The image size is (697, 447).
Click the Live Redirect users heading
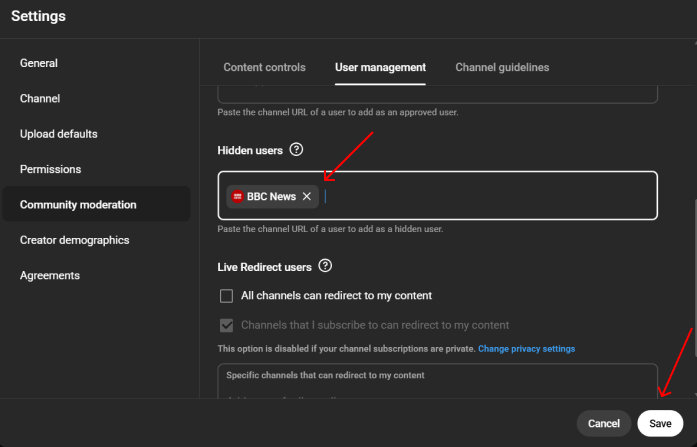tap(264, 267)
